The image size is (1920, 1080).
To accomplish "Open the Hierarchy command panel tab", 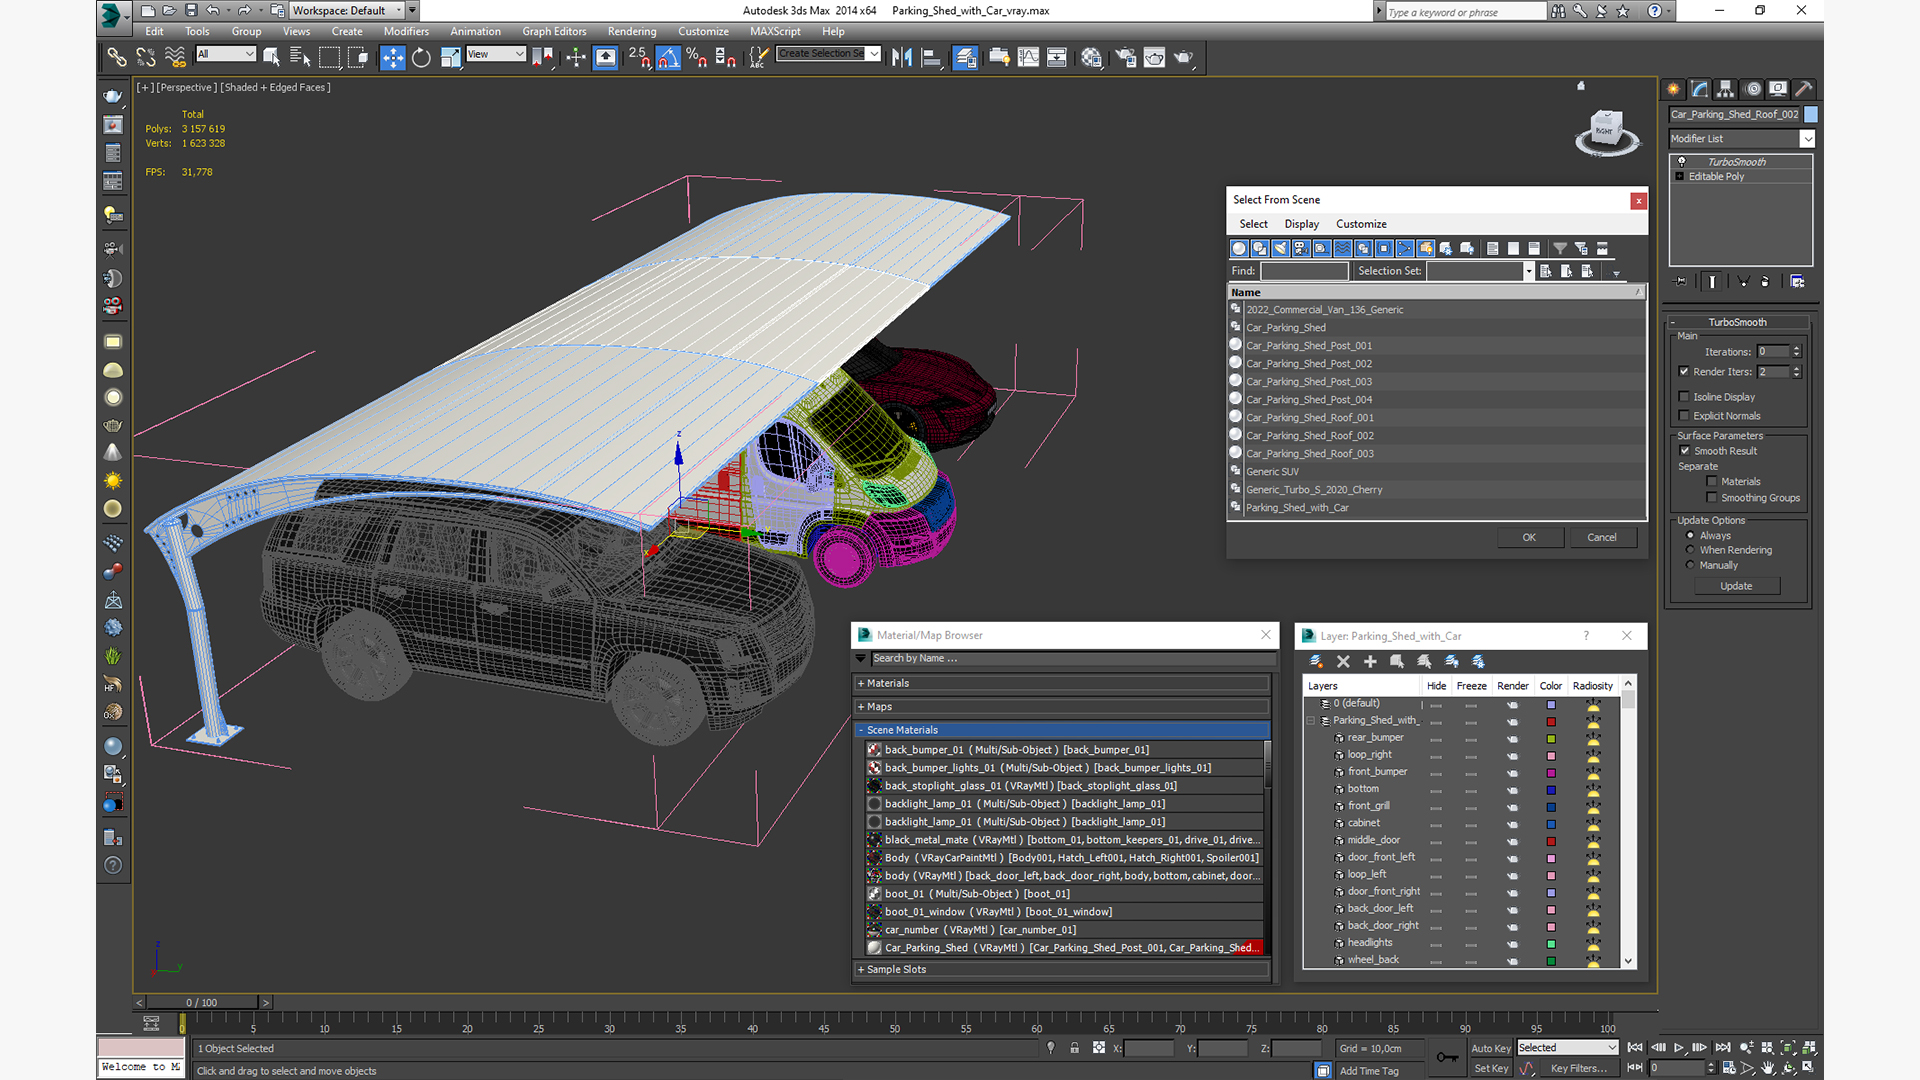I will tap(1725, 89).
